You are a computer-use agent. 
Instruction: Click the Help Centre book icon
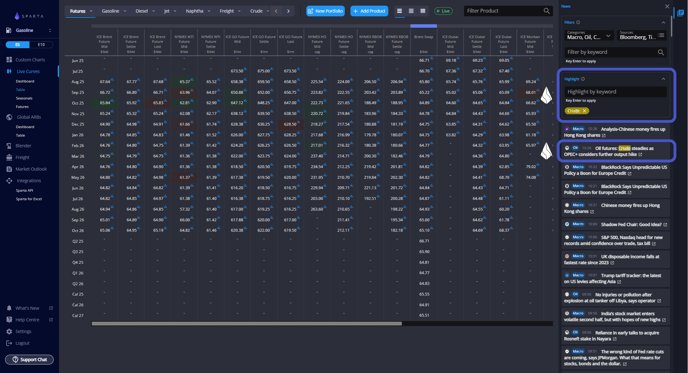click(9, 320)
